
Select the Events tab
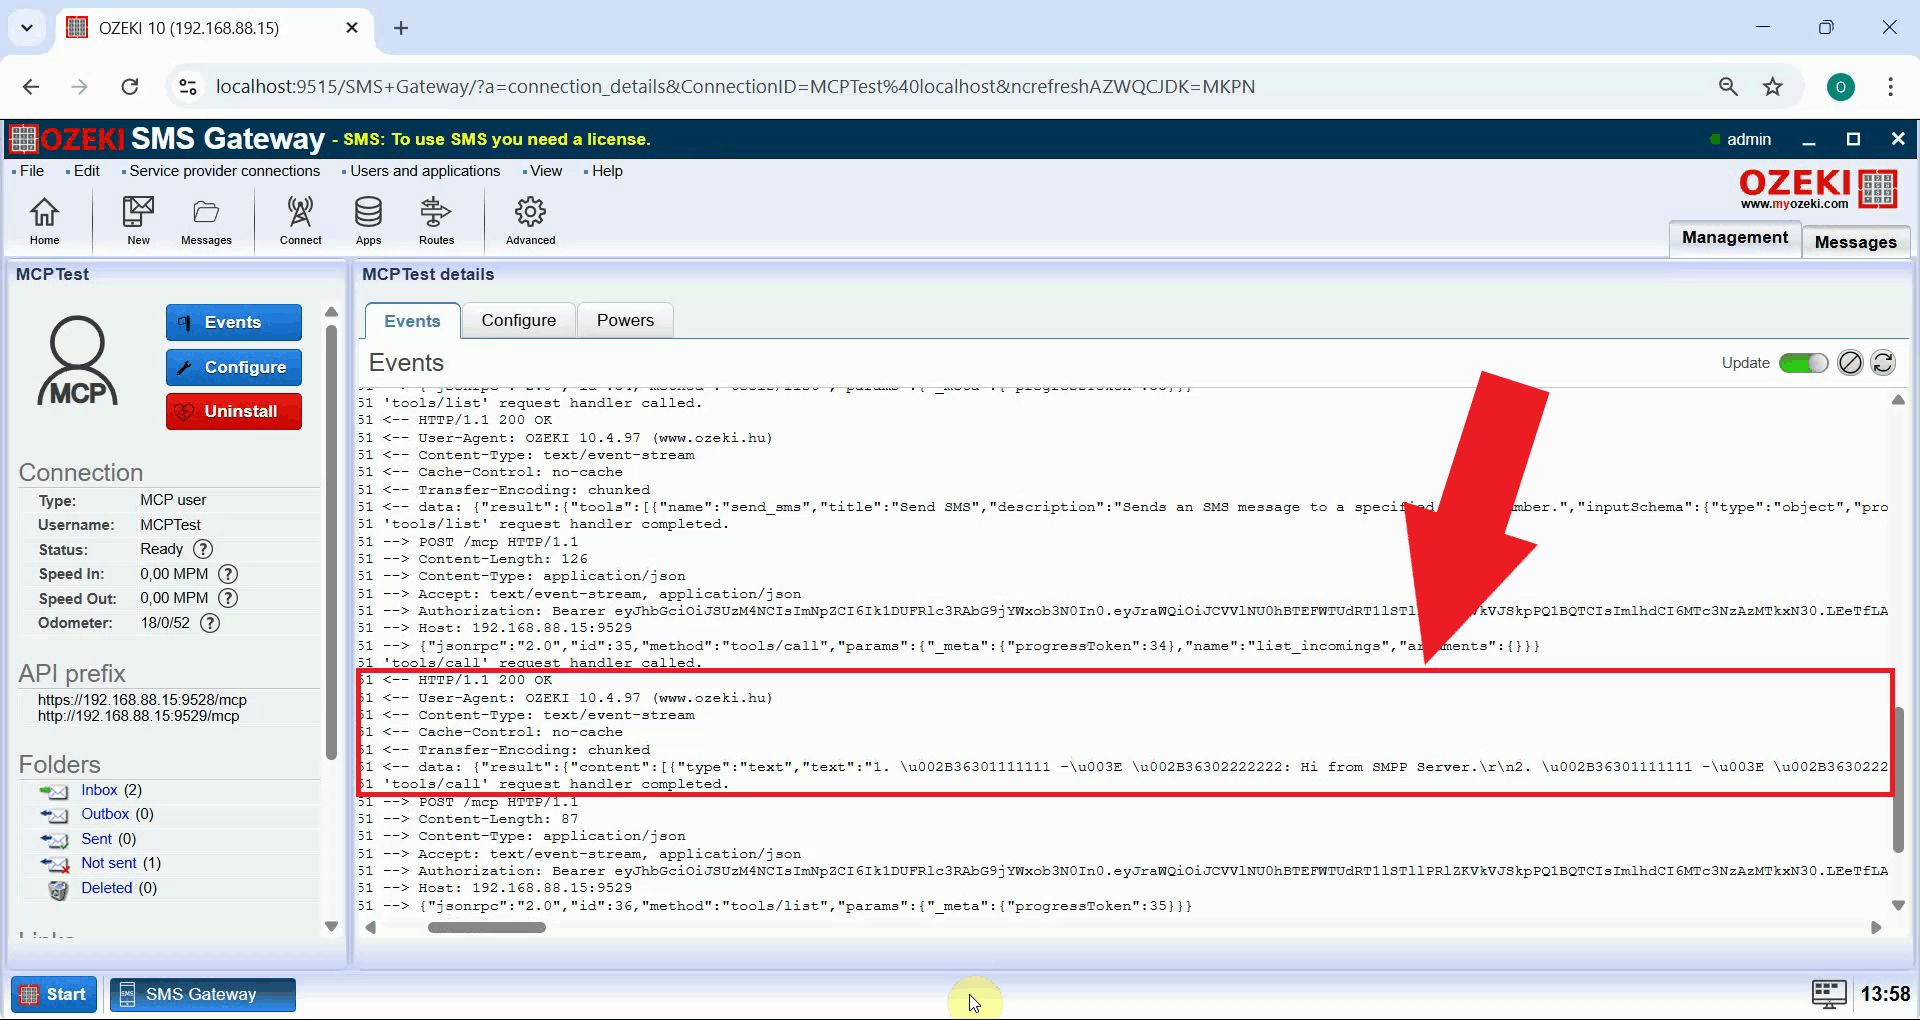412,321
